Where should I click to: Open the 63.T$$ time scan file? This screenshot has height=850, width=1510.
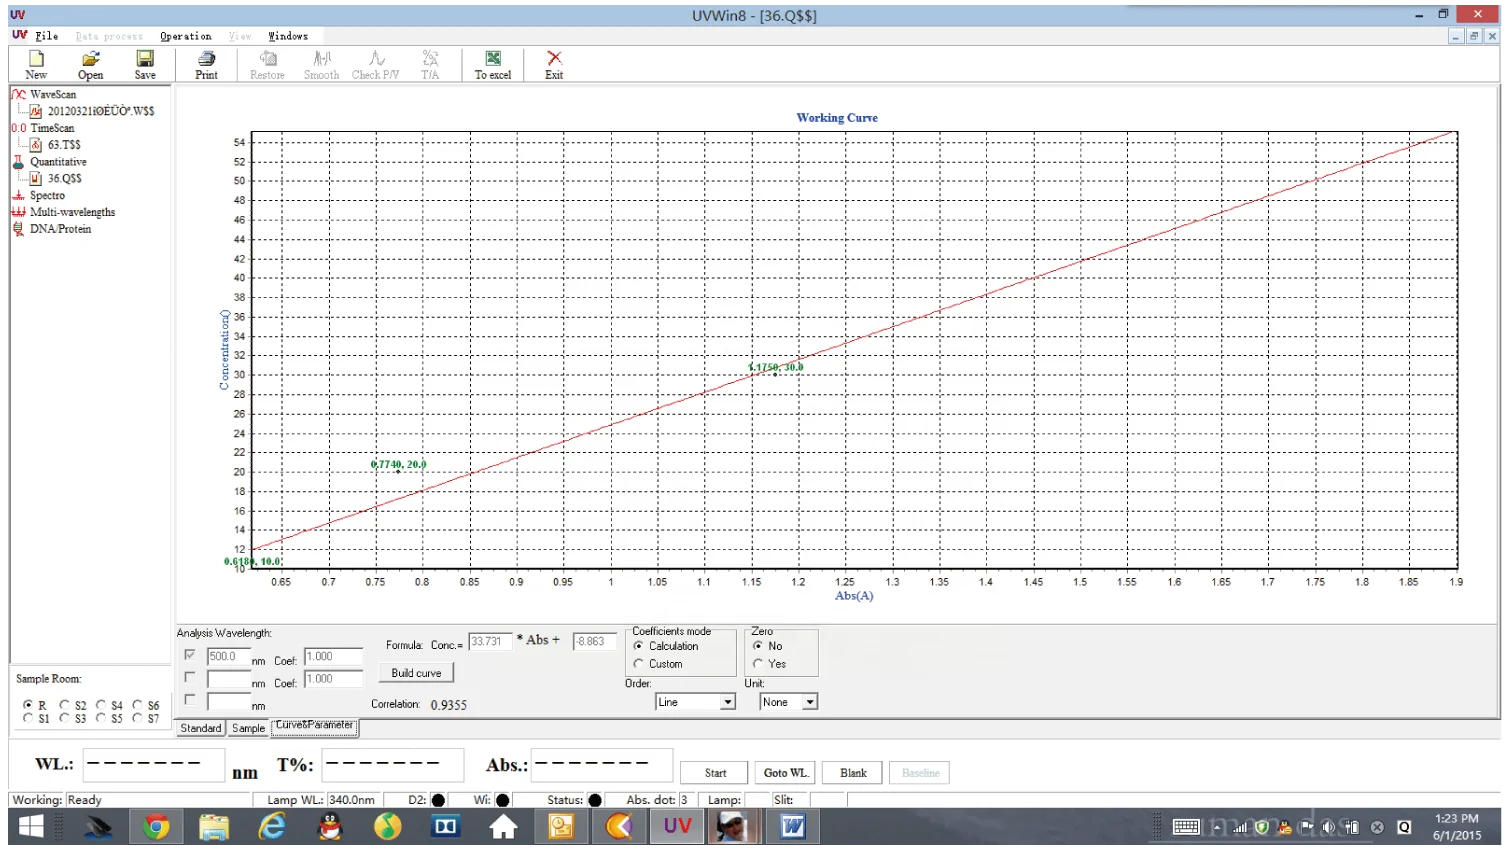63,145
